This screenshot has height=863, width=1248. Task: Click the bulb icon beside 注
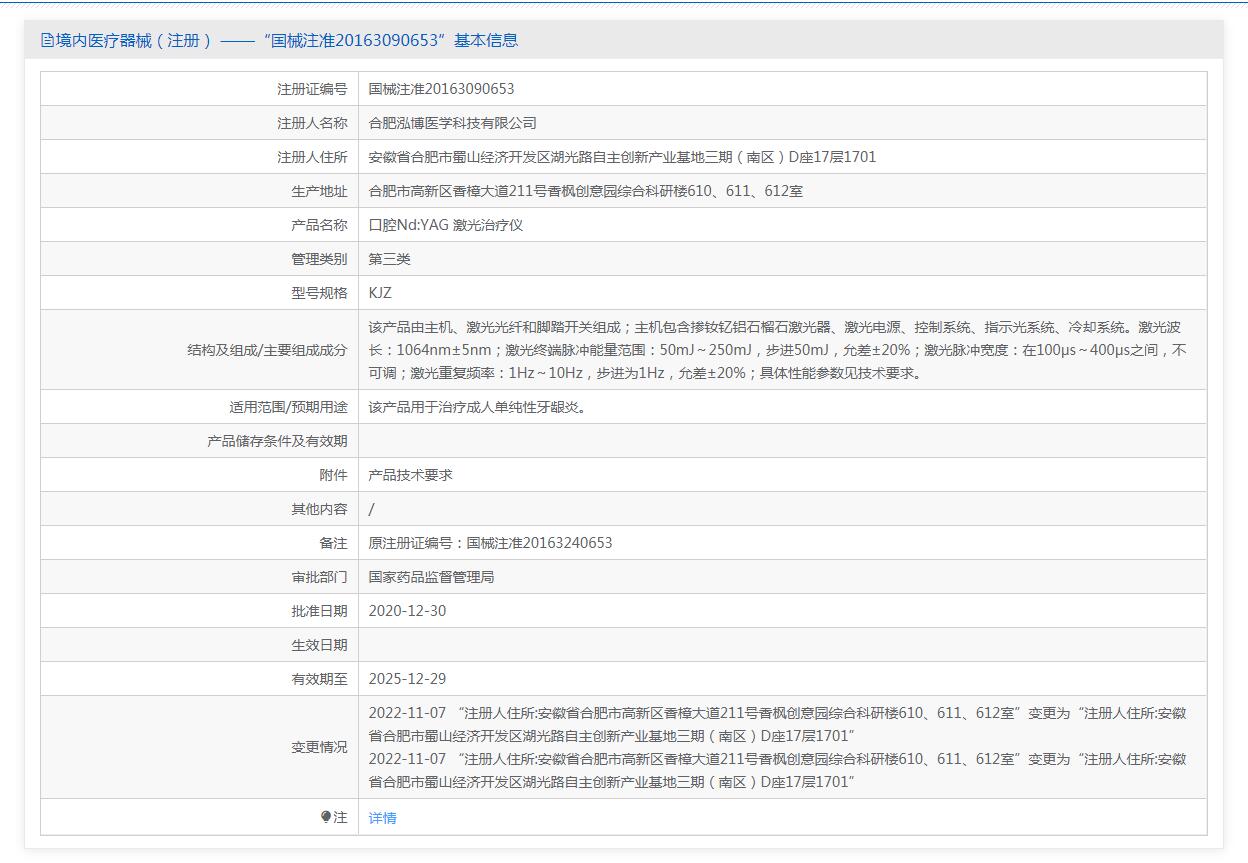coord(326,817)
